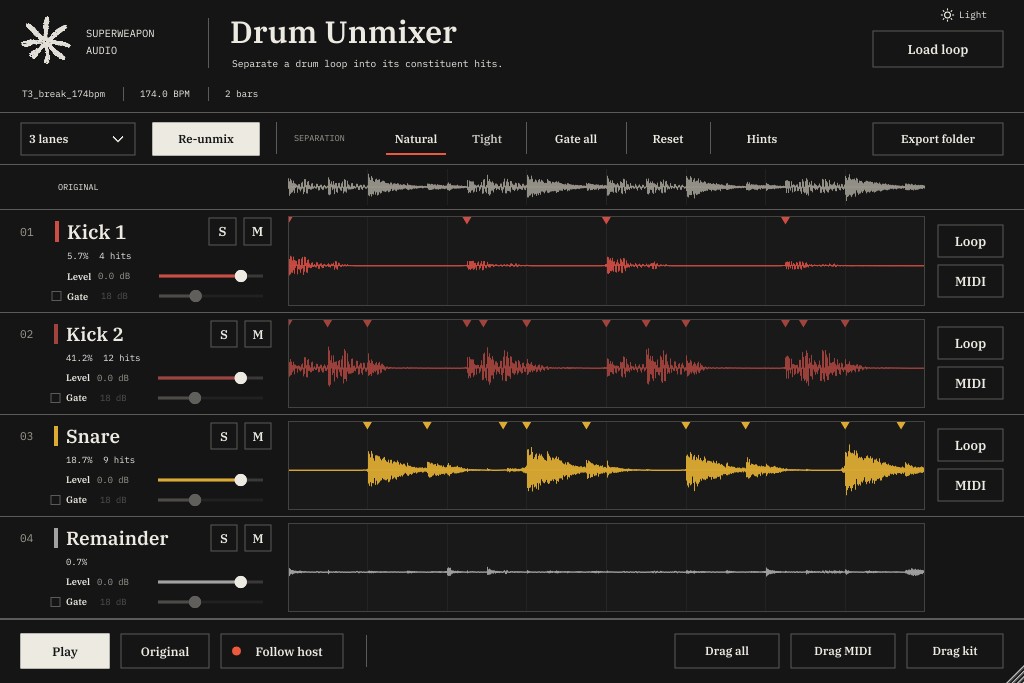Click the Original waveform overview
This screenshot has width=1024, height=683.
click(606, 187)
